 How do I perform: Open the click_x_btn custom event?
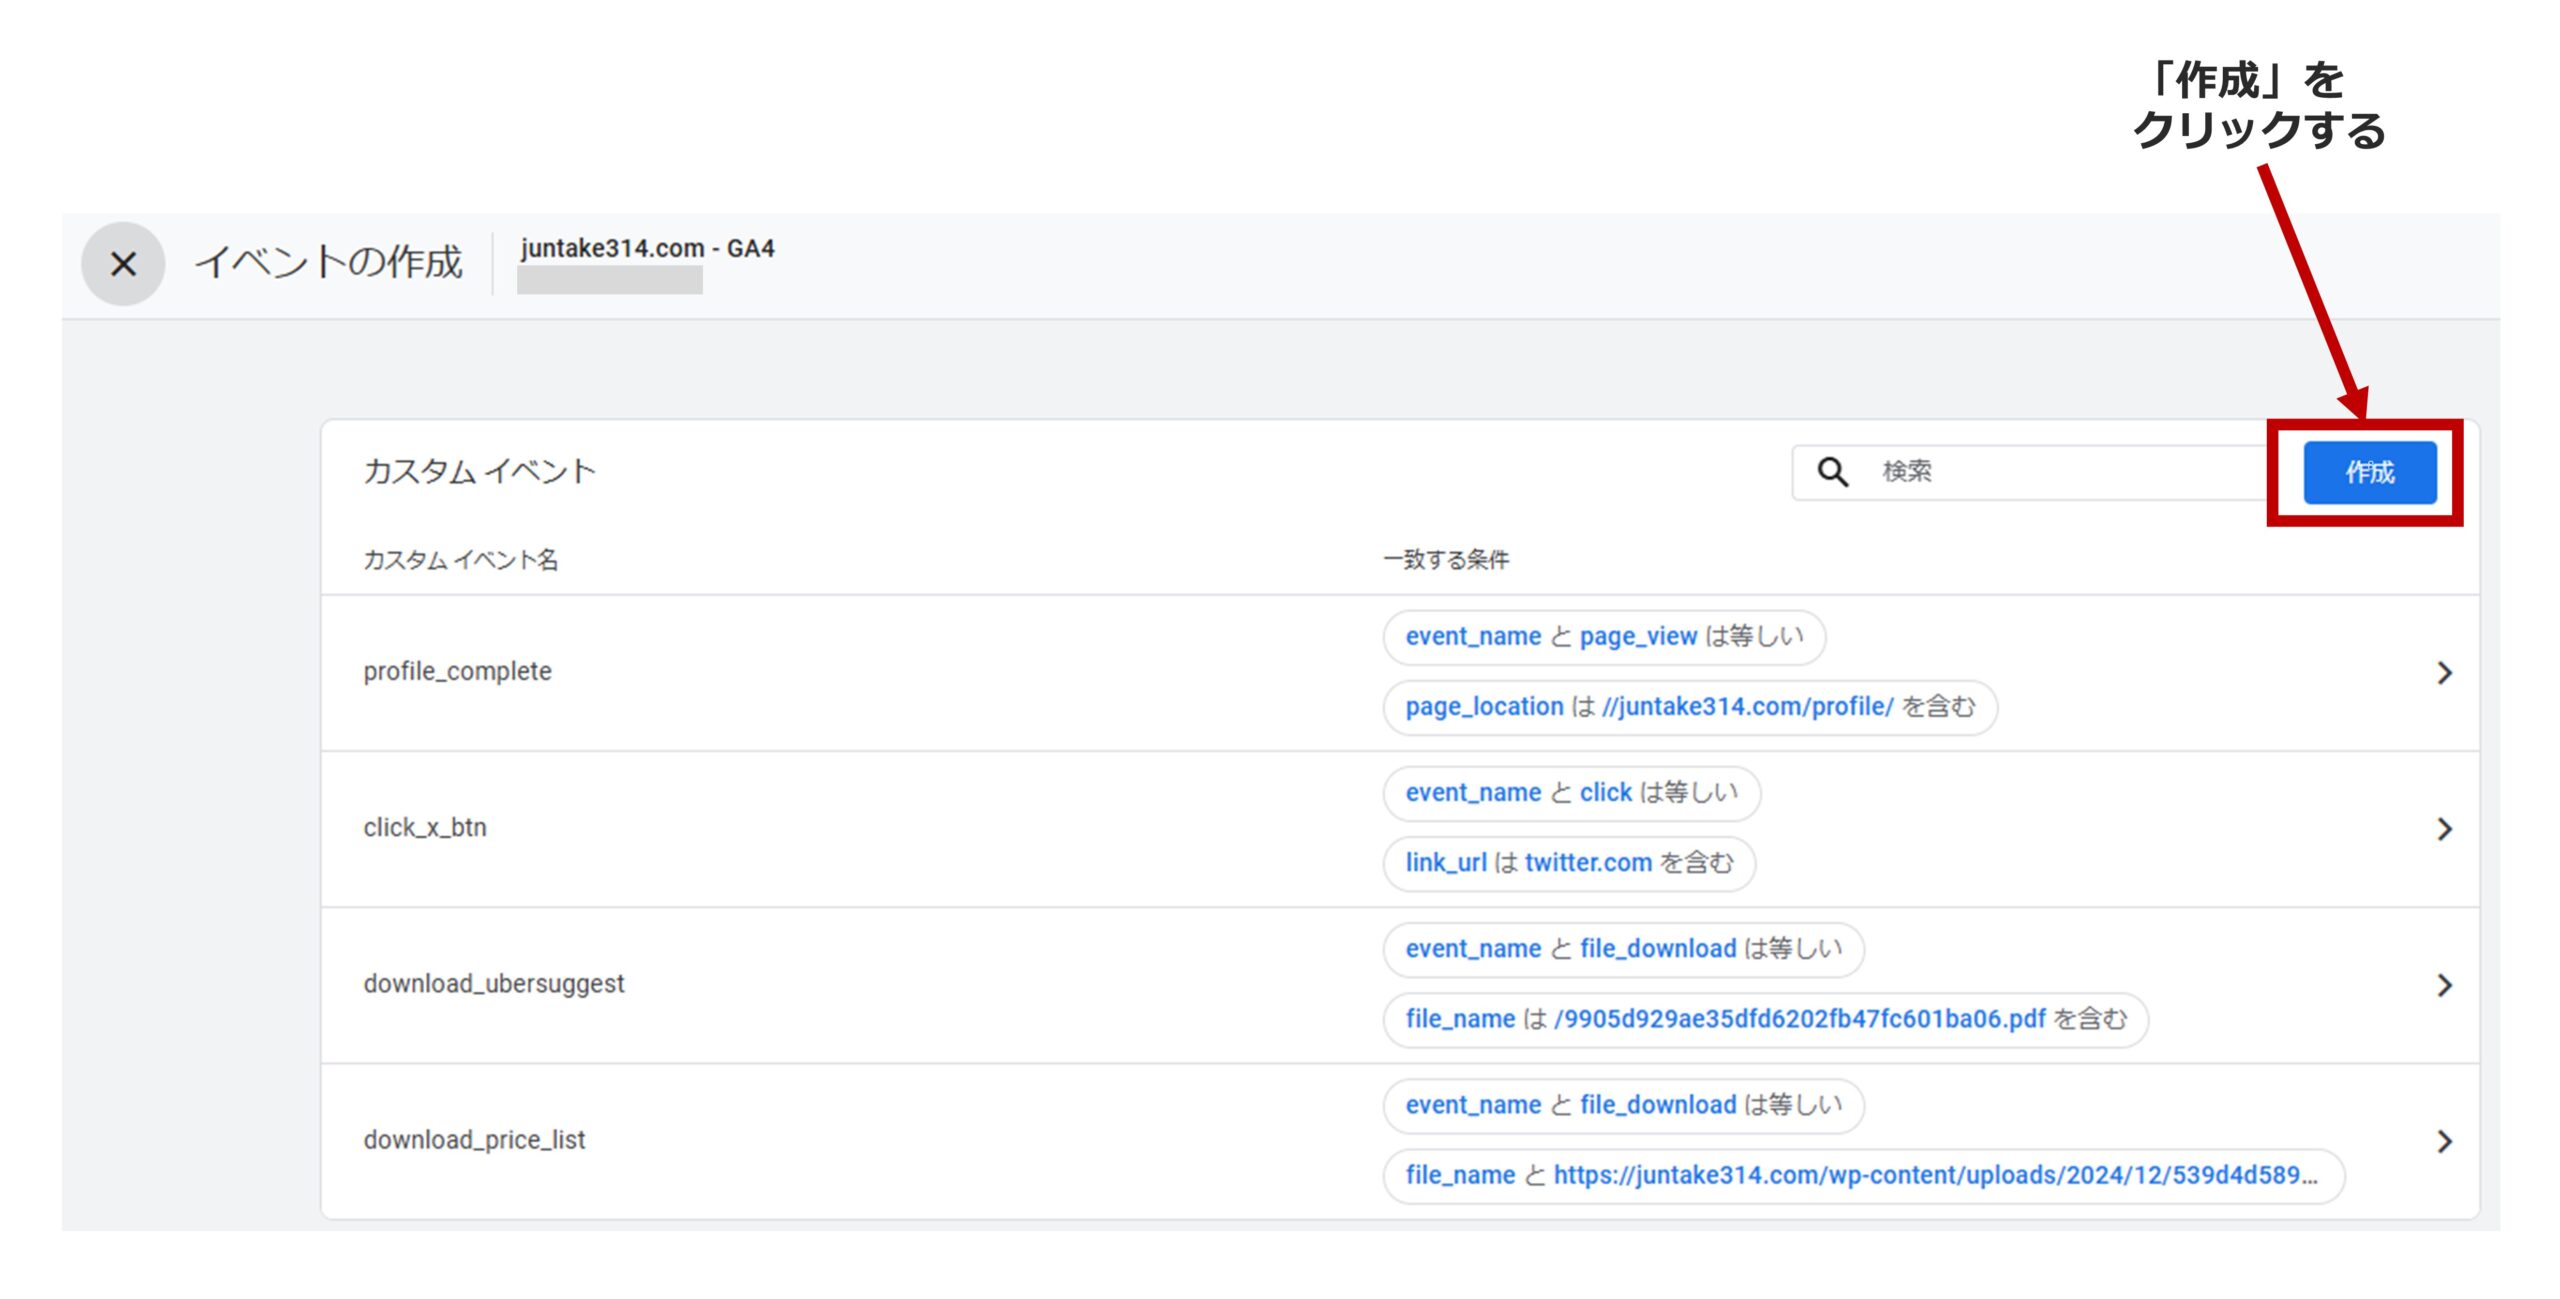425,827
